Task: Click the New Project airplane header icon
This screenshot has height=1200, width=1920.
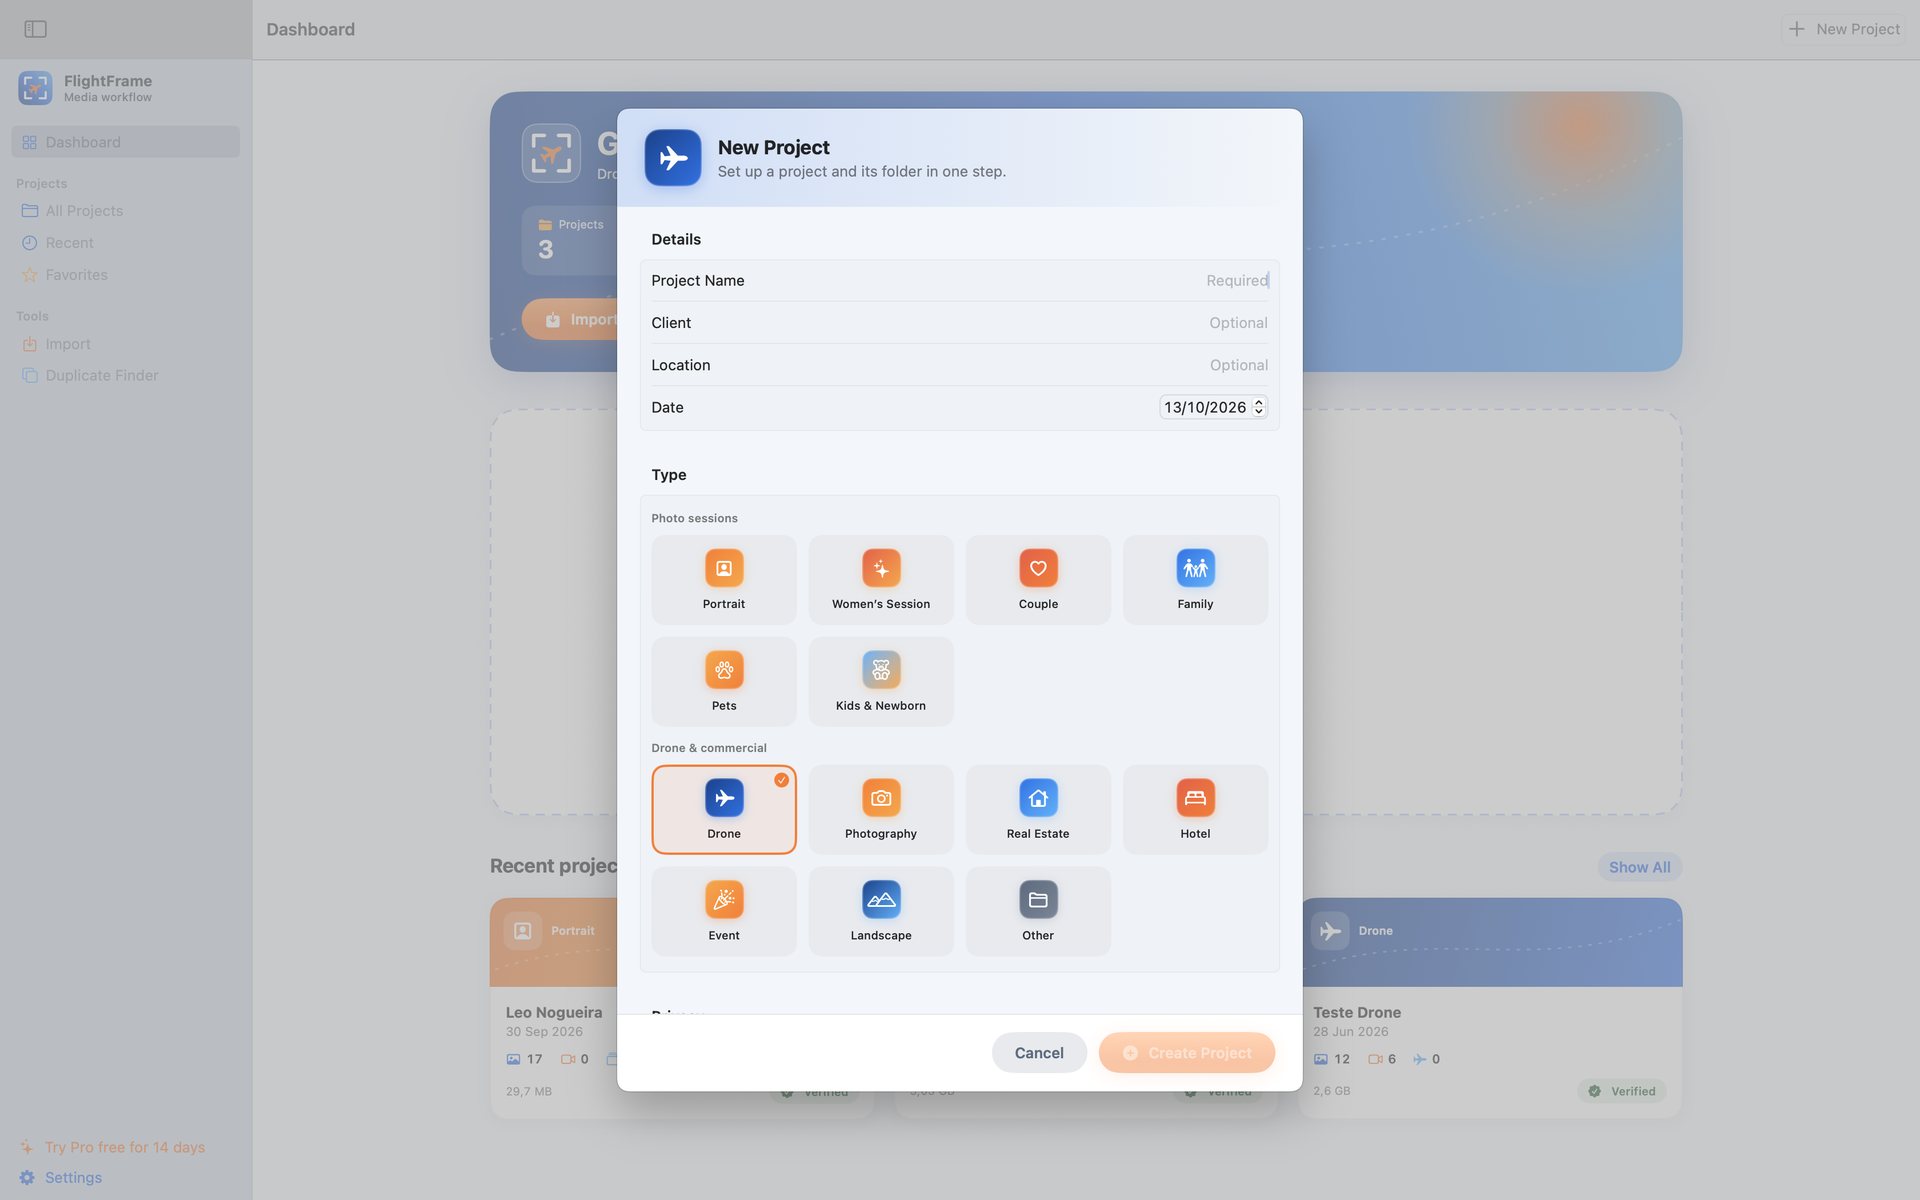Action: [673, 158]
